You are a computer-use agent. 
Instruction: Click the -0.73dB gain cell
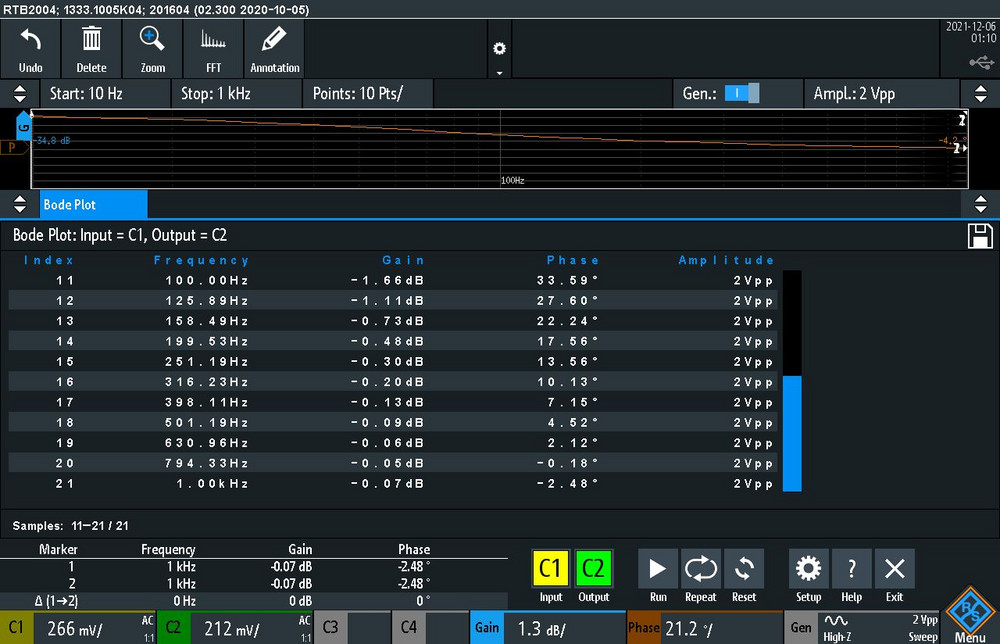(387, 321)
